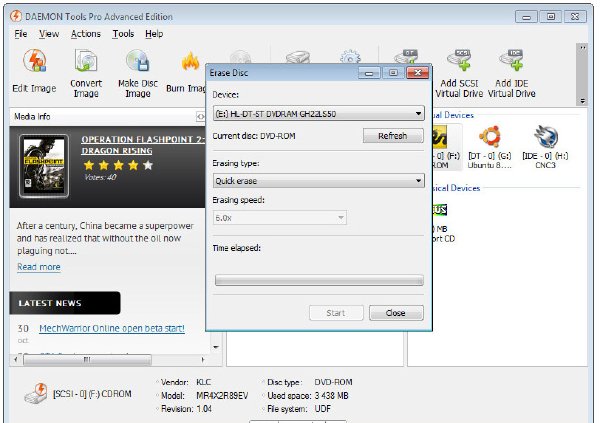Select the physical device icon

pos(440,209)
